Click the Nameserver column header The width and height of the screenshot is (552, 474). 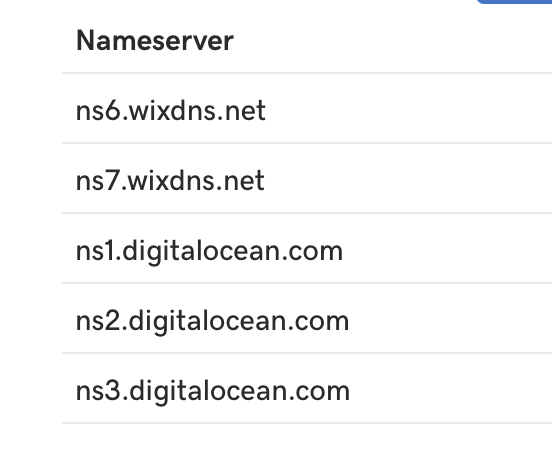(155, 41)
